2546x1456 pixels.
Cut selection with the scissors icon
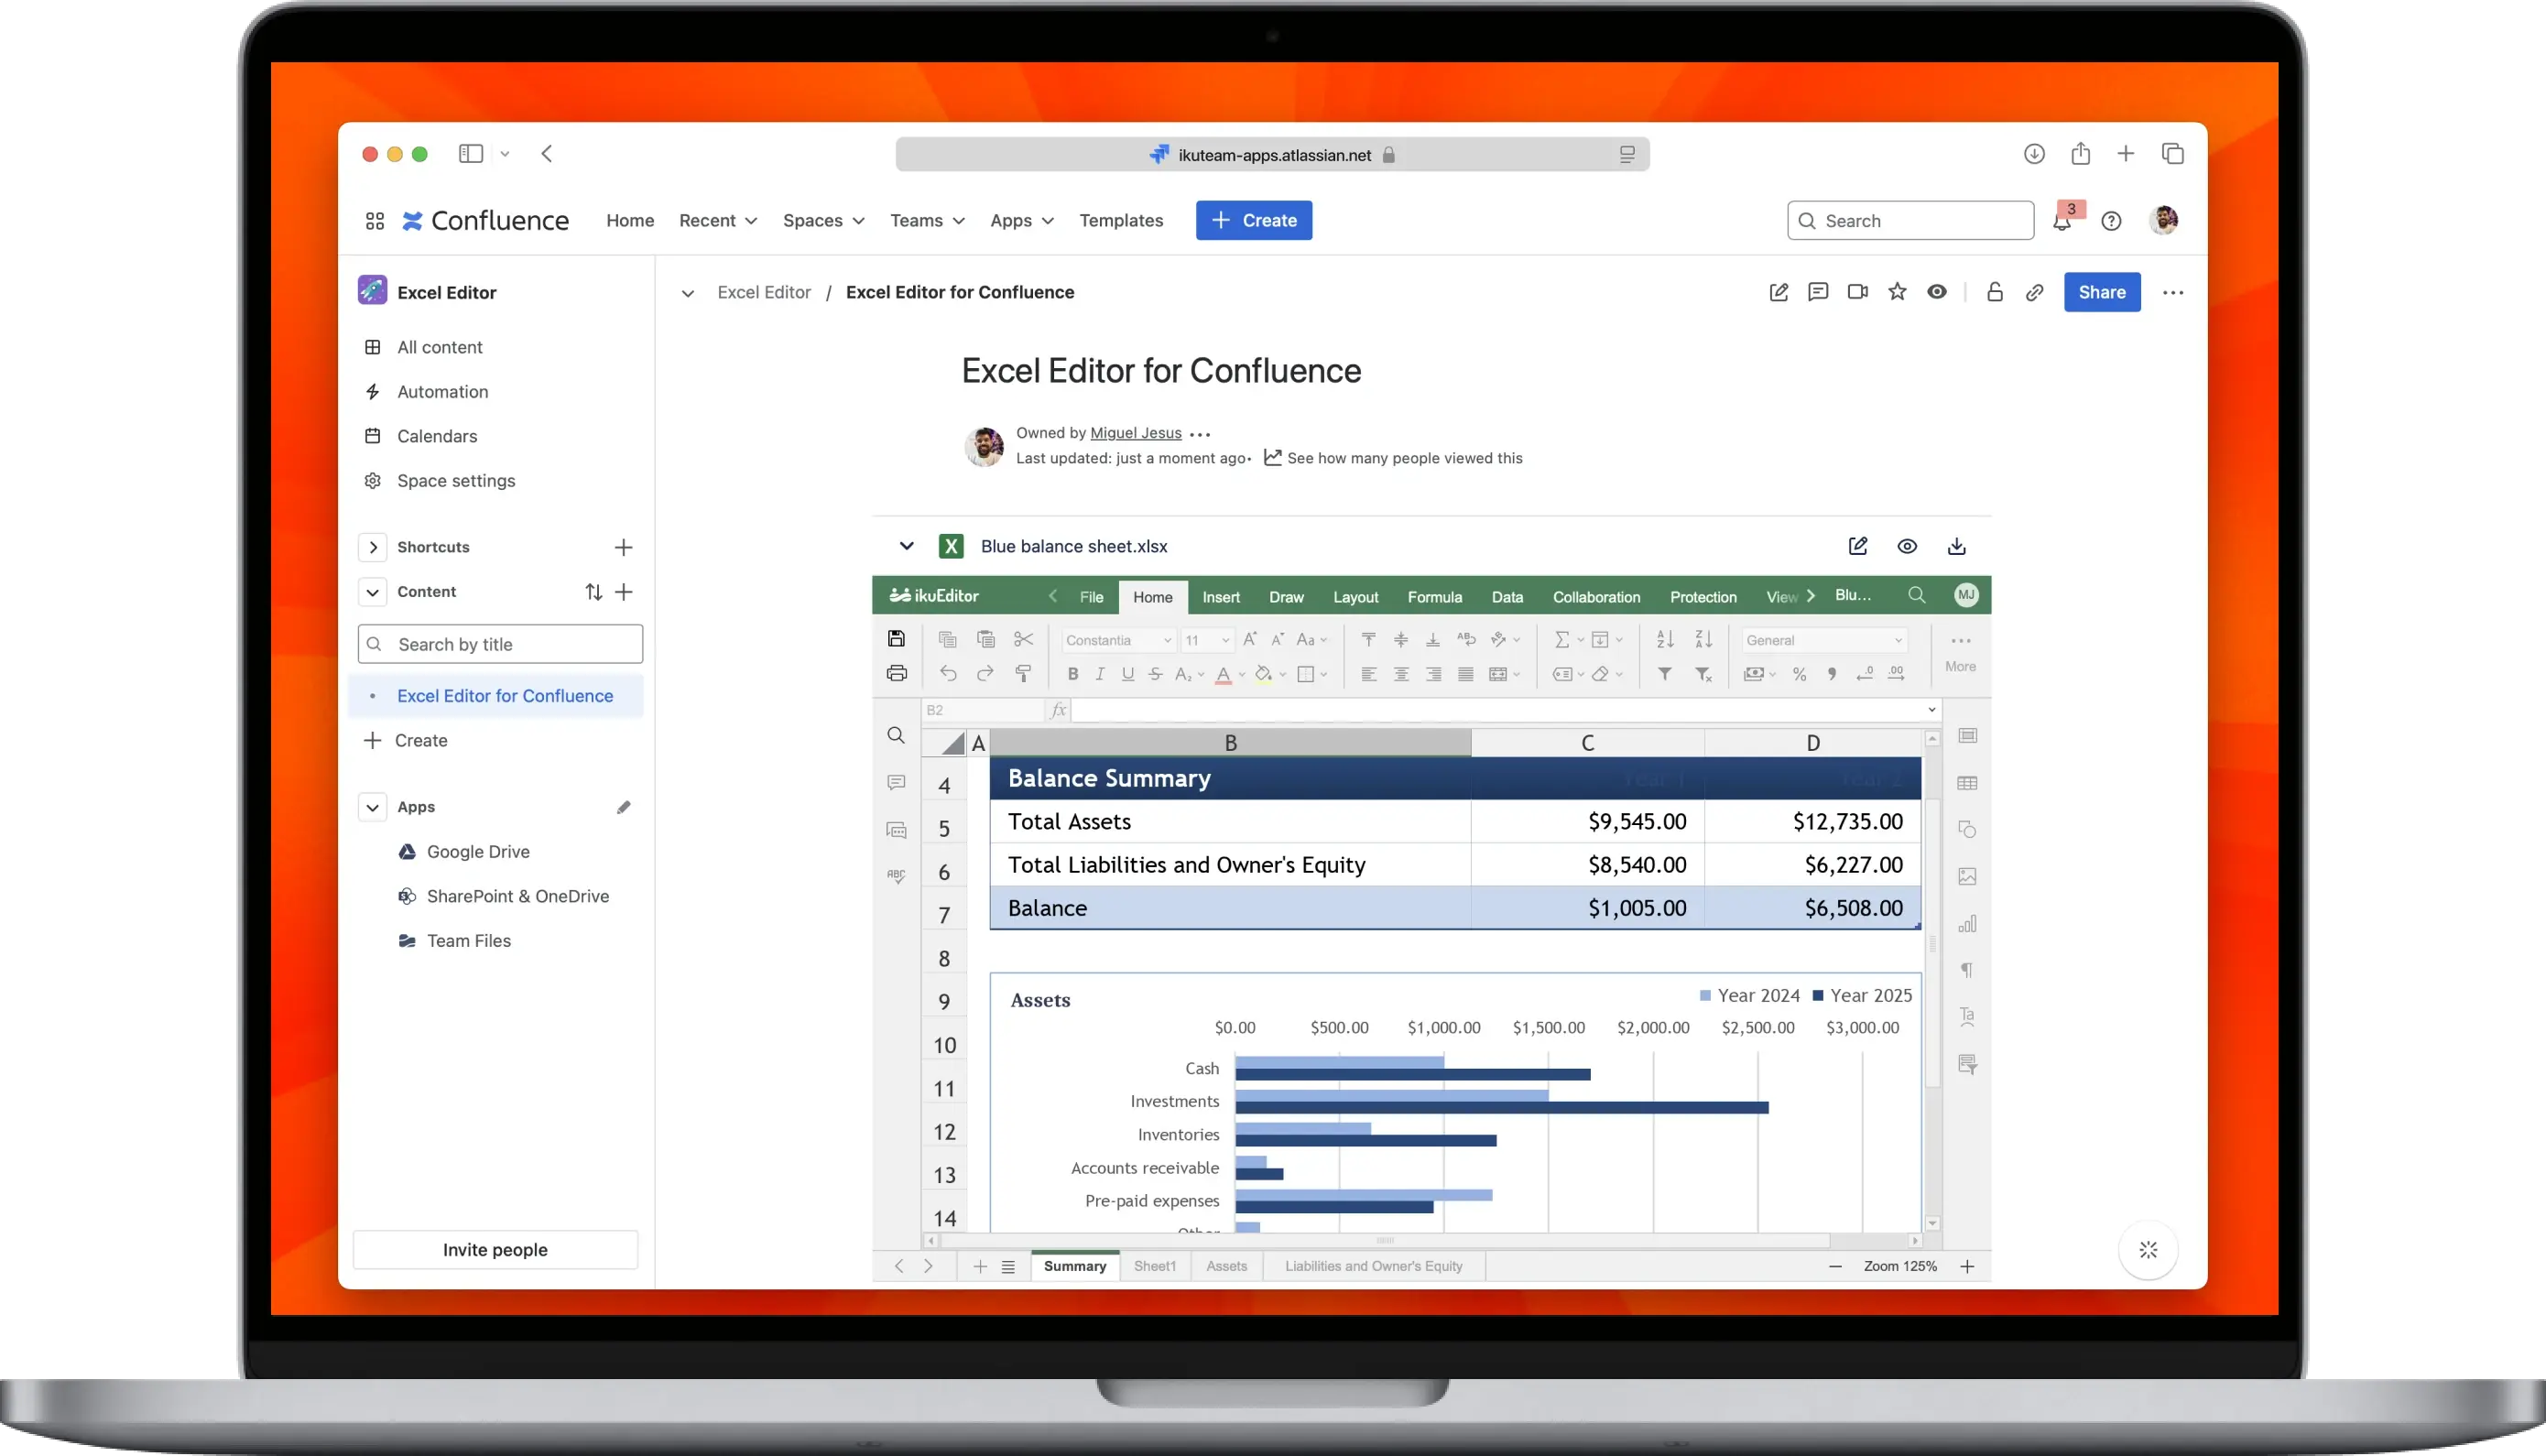(1023, 639)
